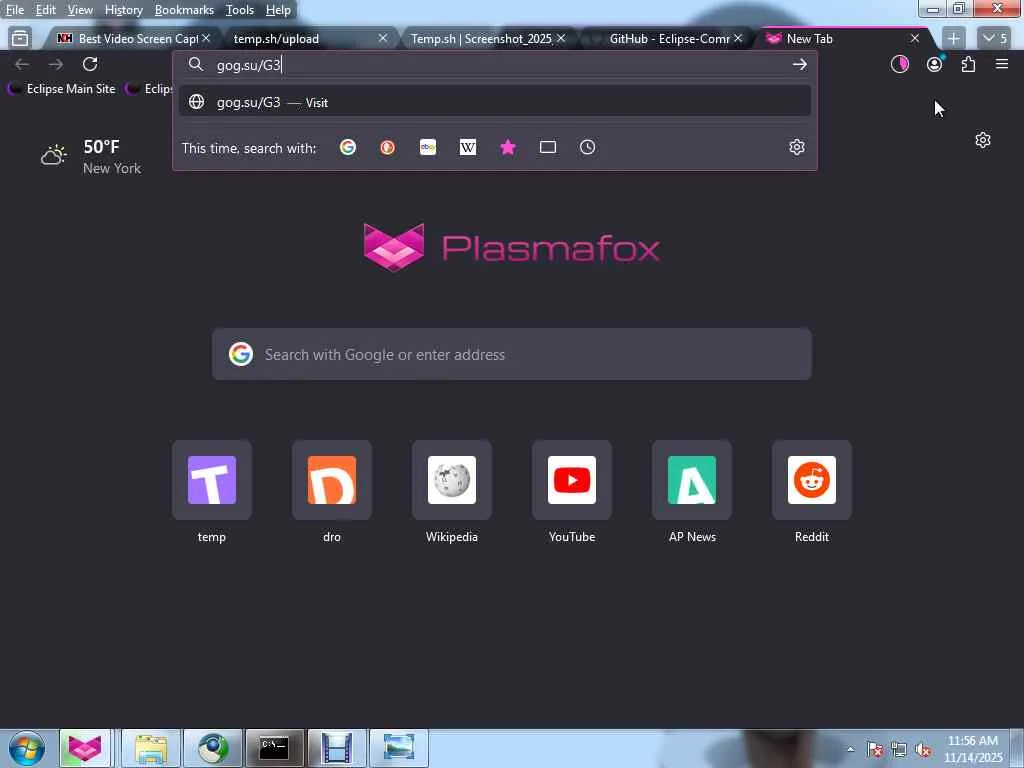The image size is (1024, 768).
Task: Open the Edit menu
Action: (x=45, y=10)
